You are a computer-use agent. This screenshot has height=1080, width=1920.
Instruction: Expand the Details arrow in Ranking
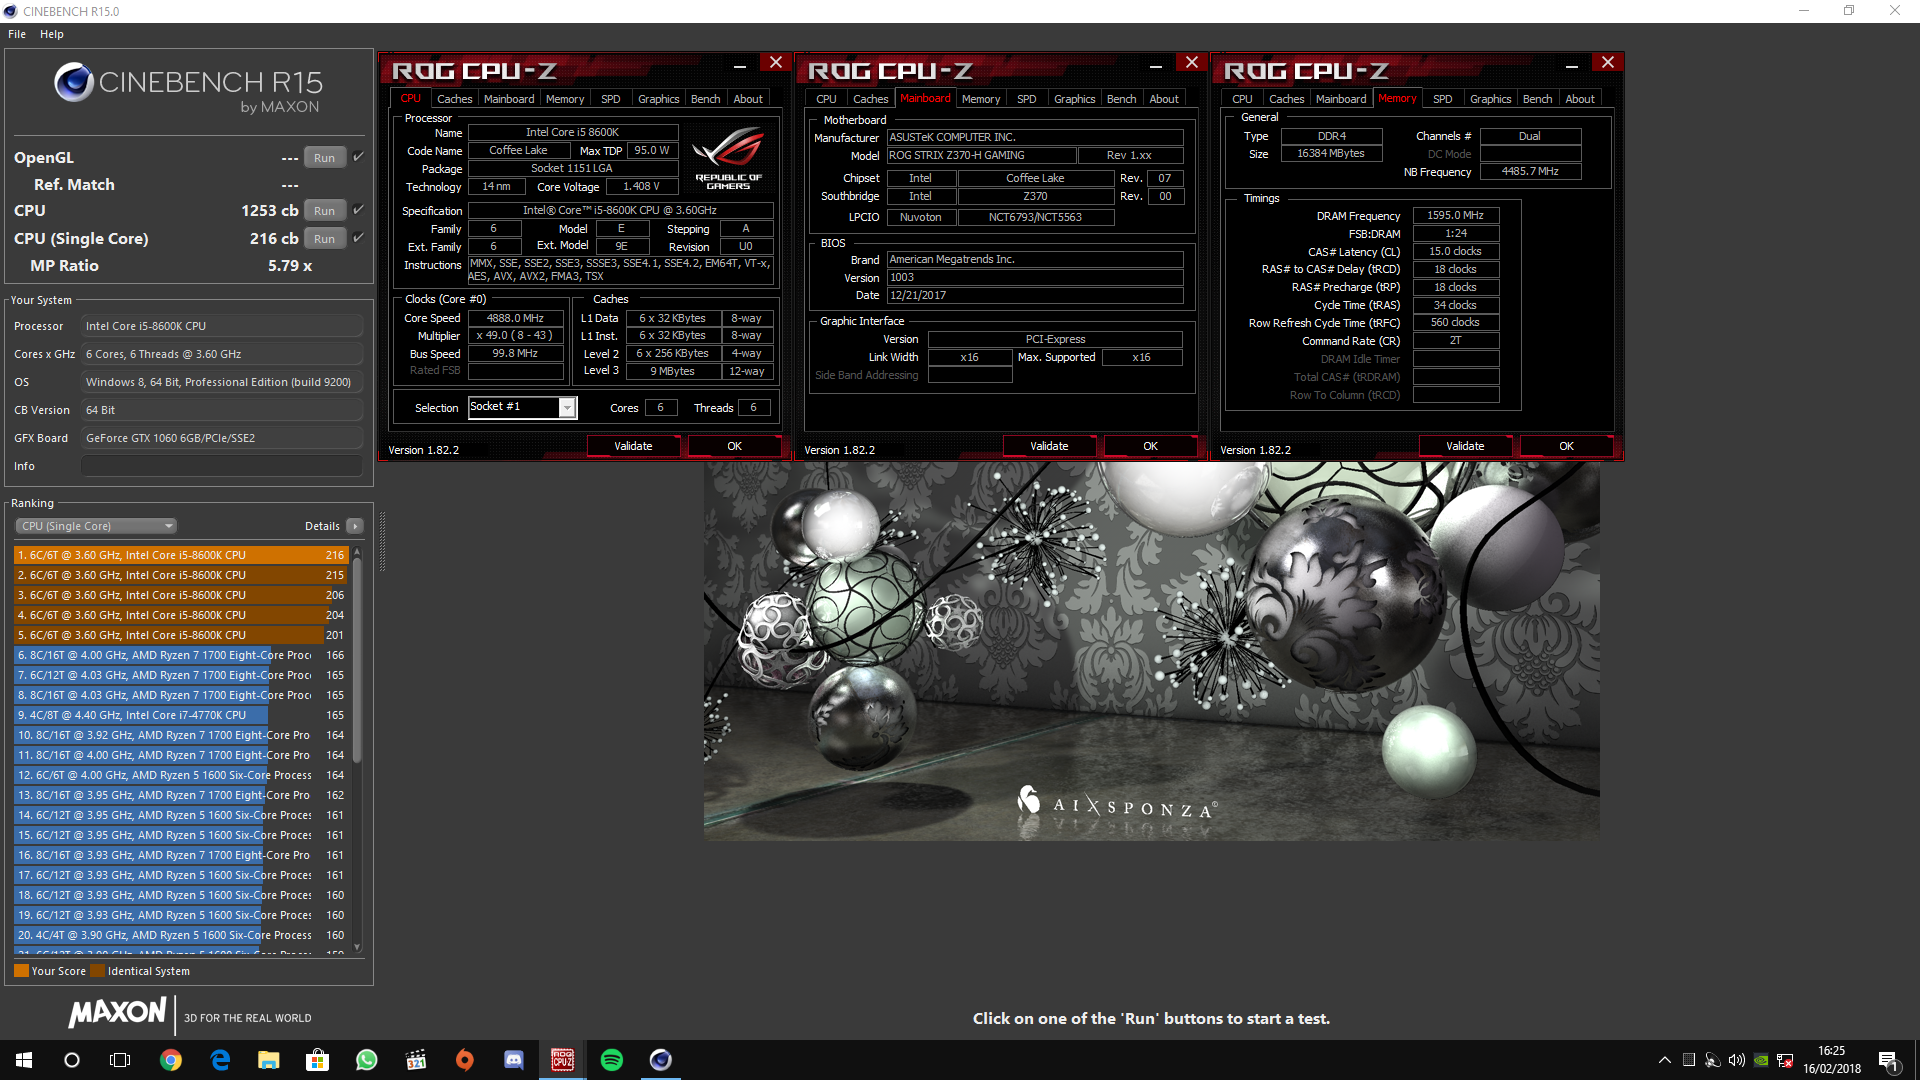tap(354, 526)
